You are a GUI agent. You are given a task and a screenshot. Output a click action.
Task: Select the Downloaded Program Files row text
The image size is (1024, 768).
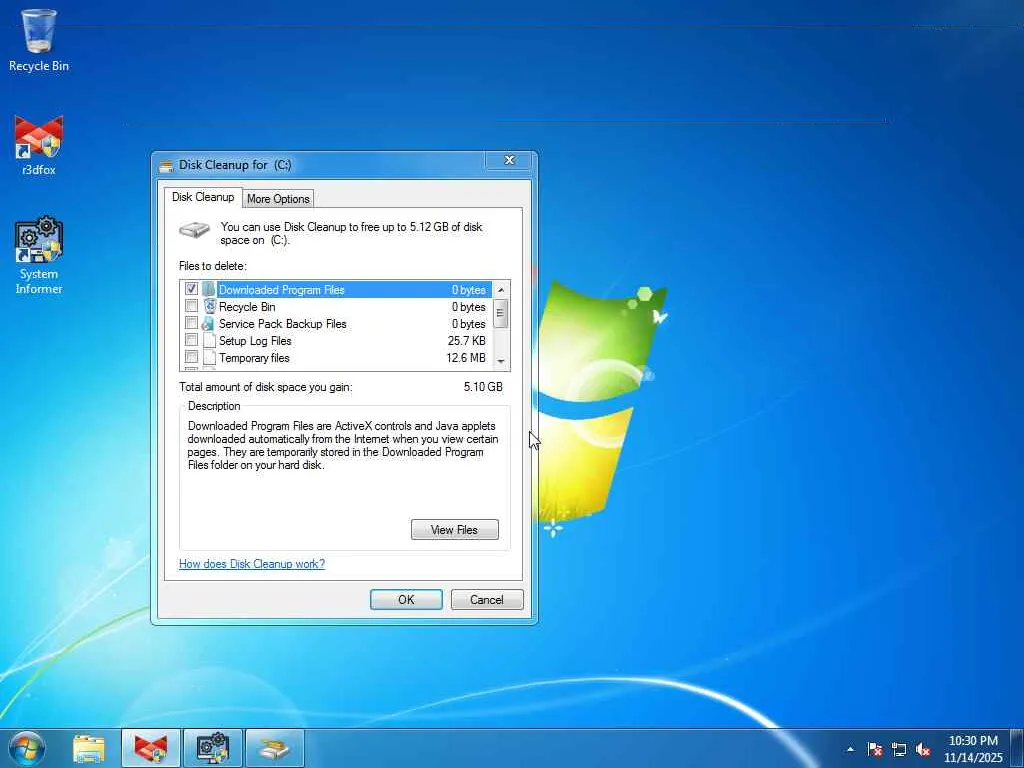pyautogui.click(x=281, y=290)
